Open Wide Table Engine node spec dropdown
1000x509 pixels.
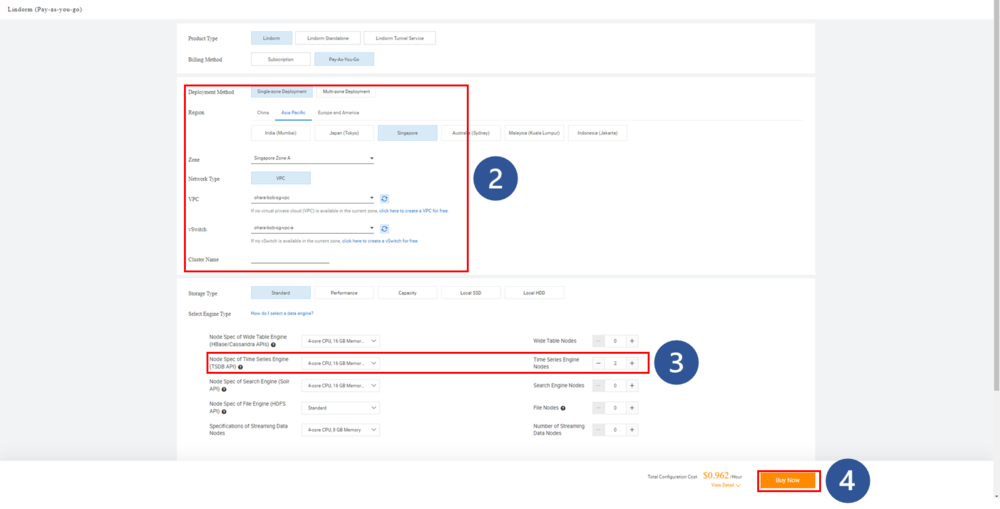tap(341, 341)
